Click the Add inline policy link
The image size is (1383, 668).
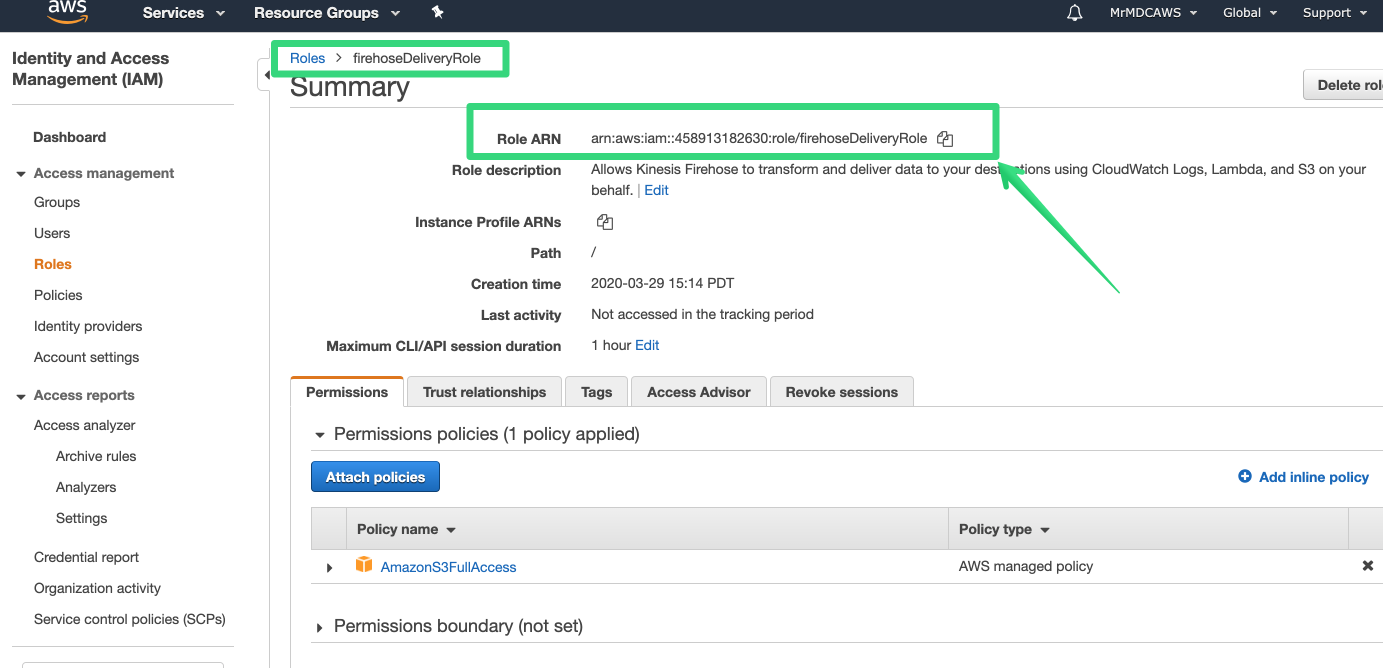[x=1314, y=477]
